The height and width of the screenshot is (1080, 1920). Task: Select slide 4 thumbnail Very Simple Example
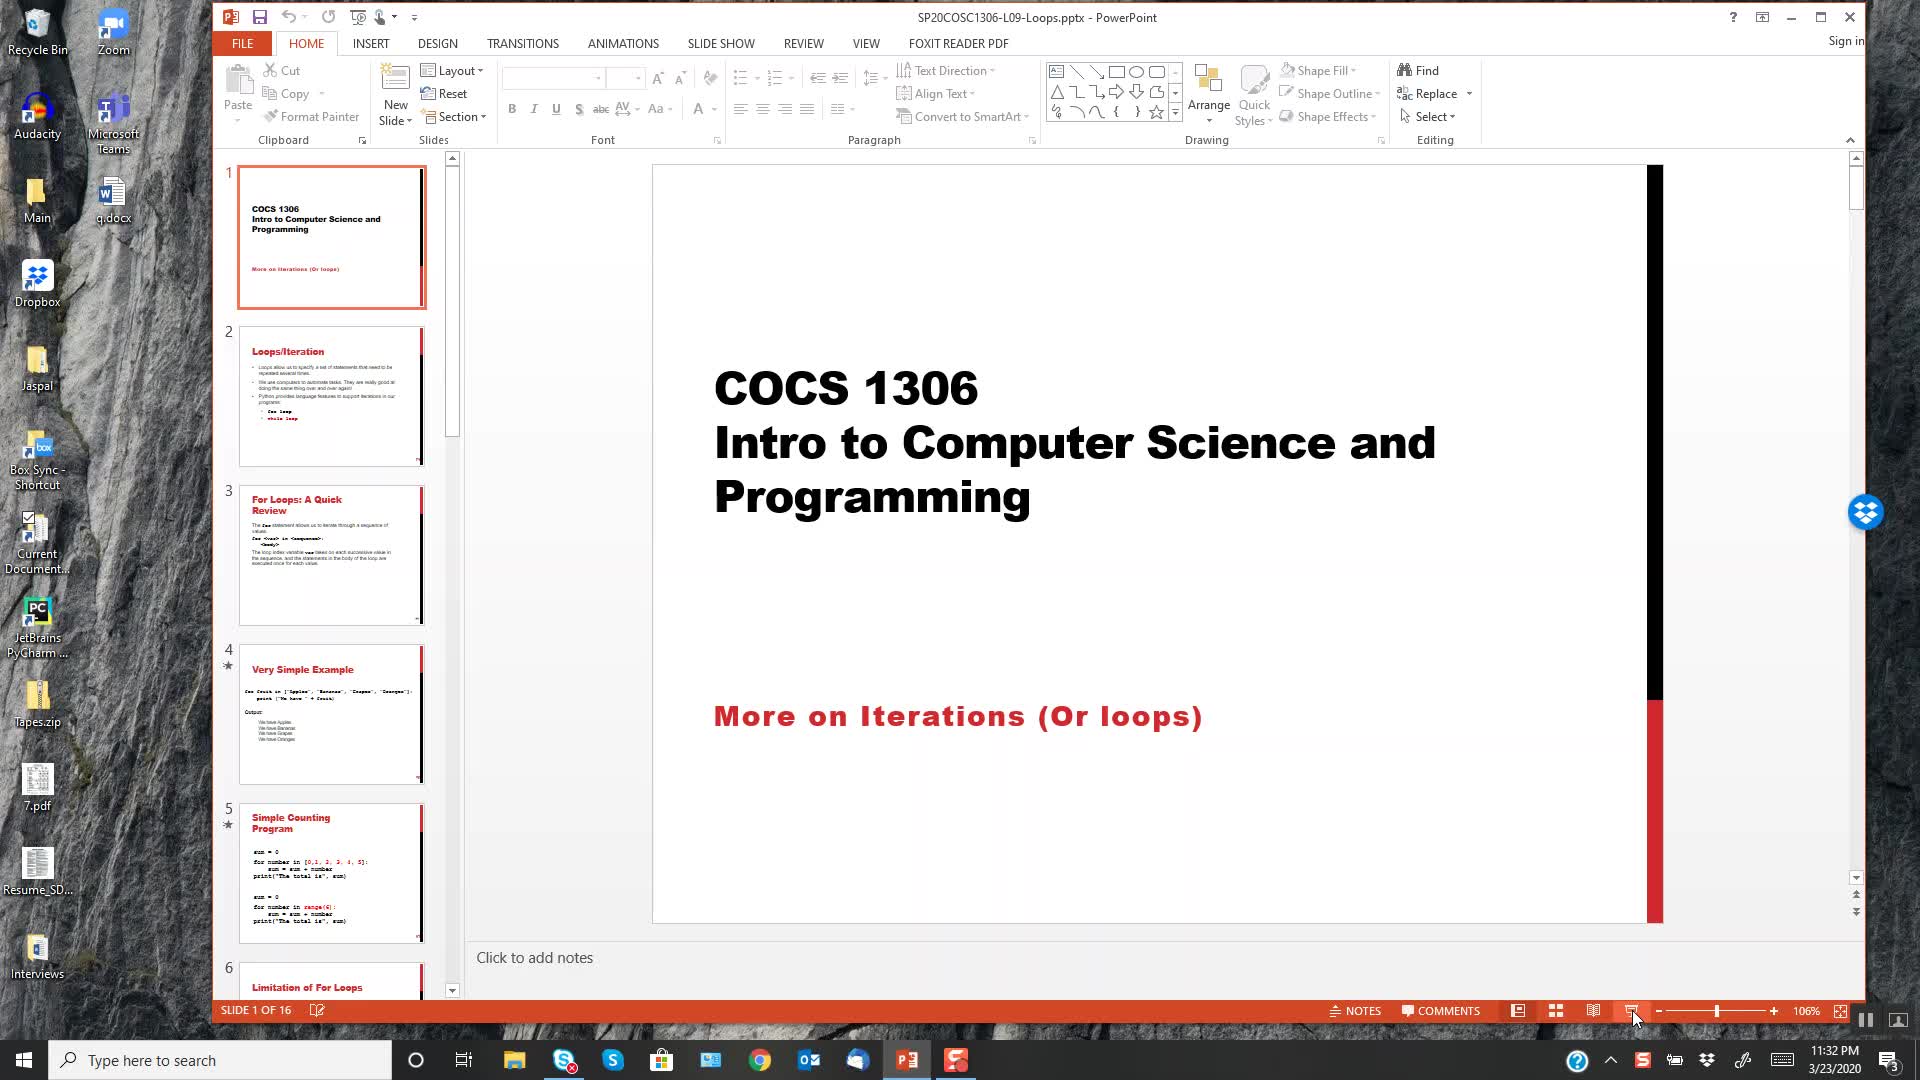click(331, 714)
